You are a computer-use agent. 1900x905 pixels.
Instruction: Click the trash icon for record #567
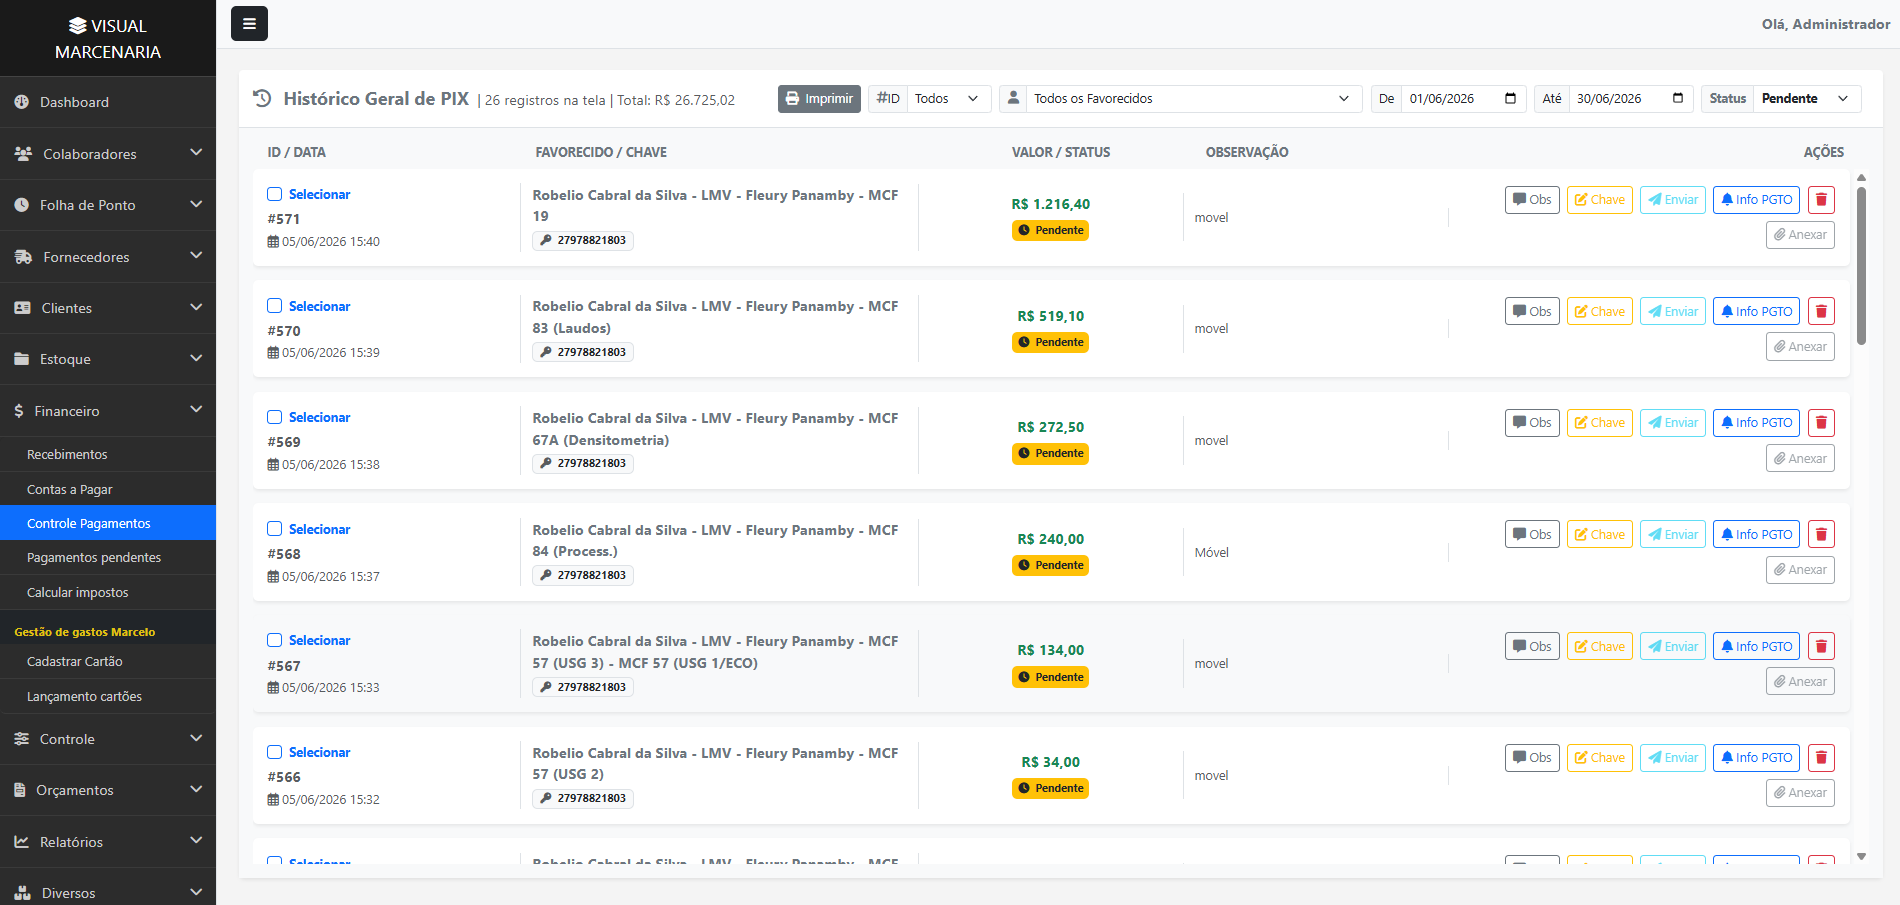(1821, 646)
